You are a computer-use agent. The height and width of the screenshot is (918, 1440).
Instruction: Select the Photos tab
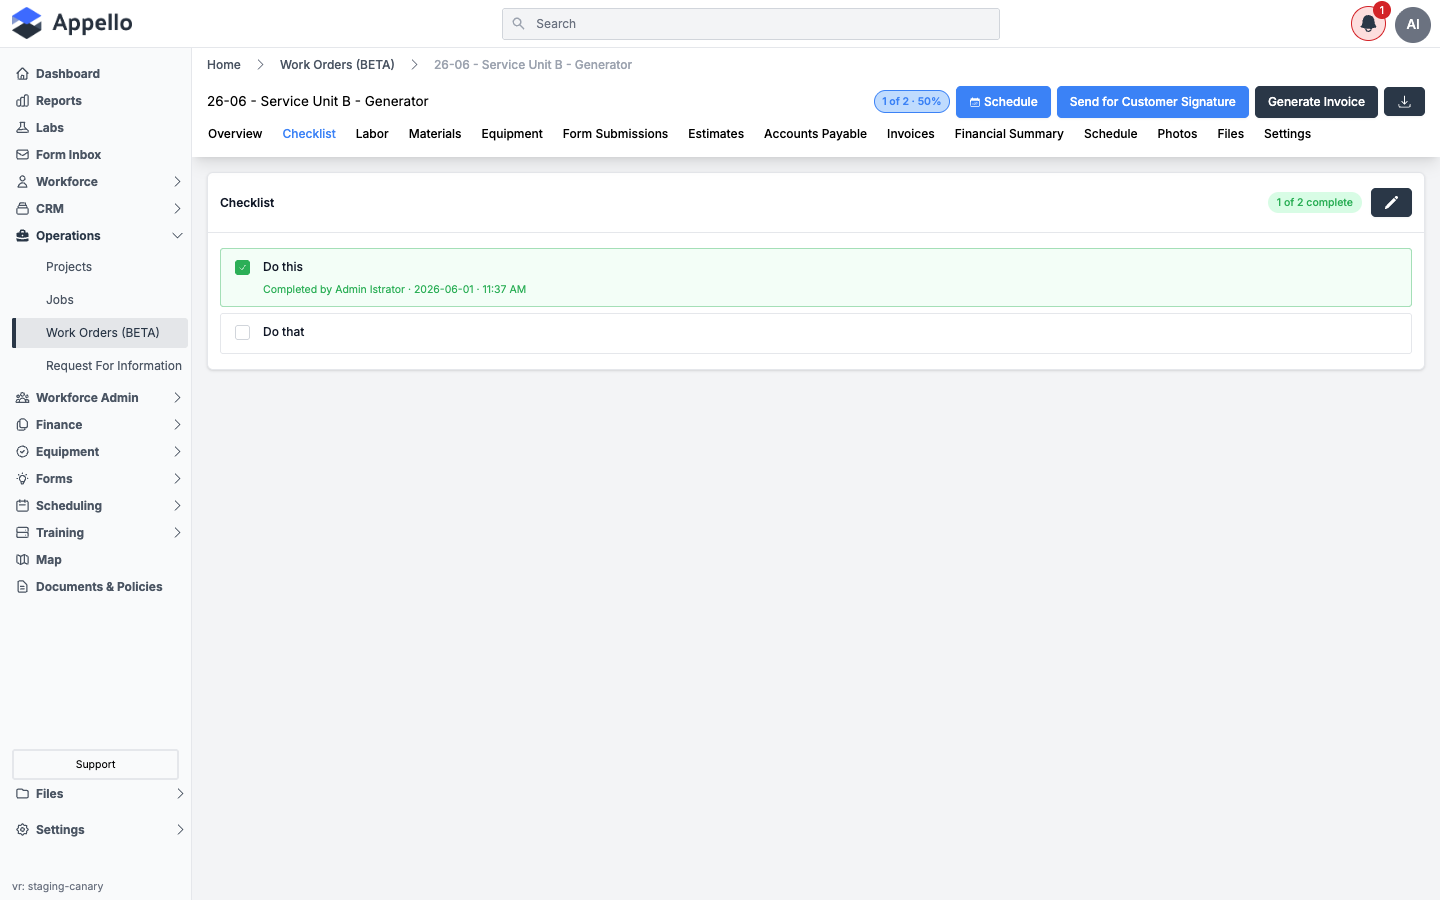(1177, 134)
